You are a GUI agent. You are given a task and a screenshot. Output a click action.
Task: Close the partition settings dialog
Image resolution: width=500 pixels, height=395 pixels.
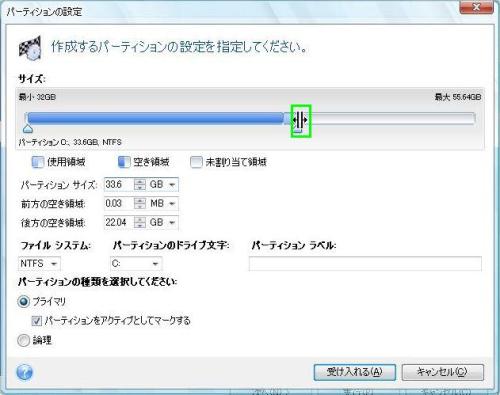click(476, 7)
